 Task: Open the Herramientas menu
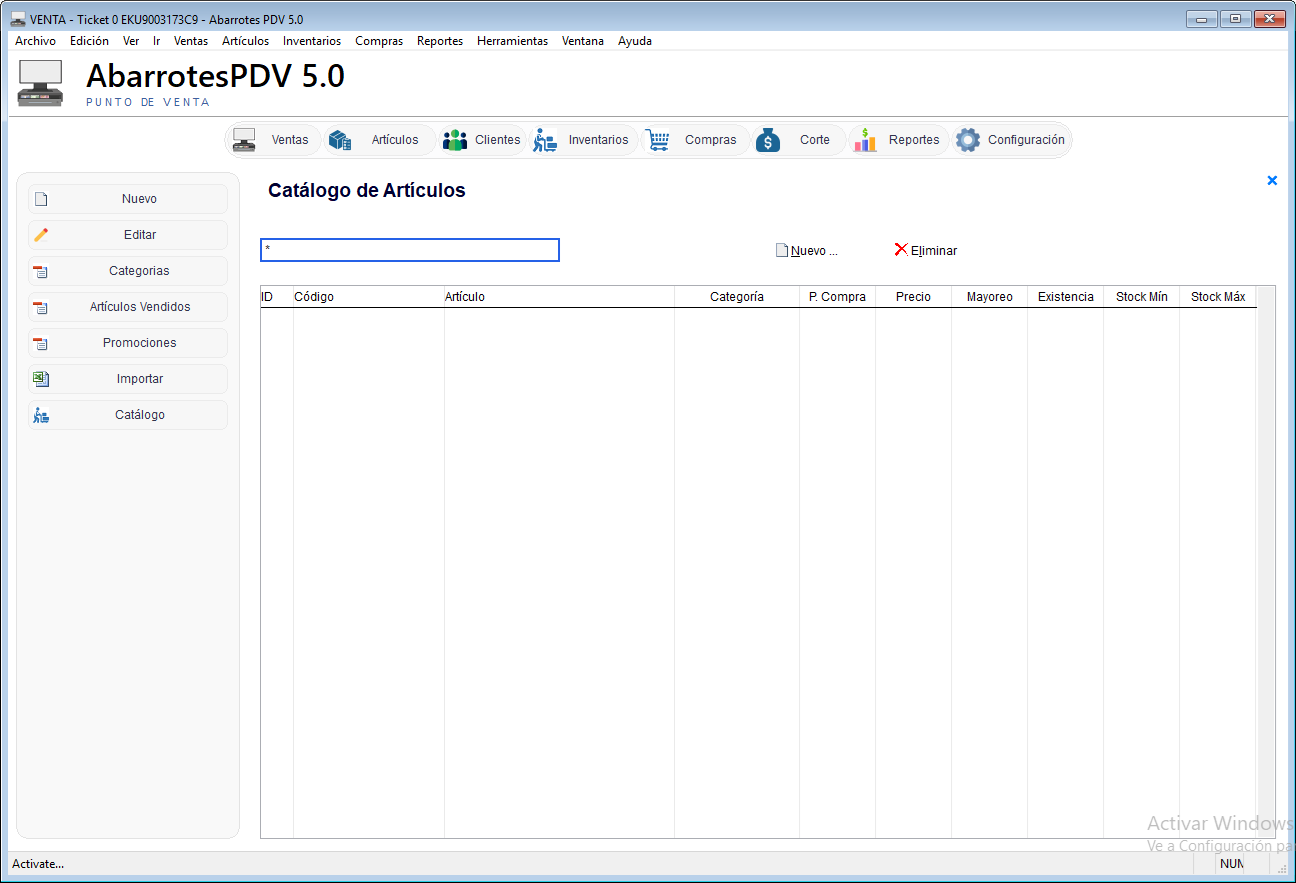click(x=513, y=41)
